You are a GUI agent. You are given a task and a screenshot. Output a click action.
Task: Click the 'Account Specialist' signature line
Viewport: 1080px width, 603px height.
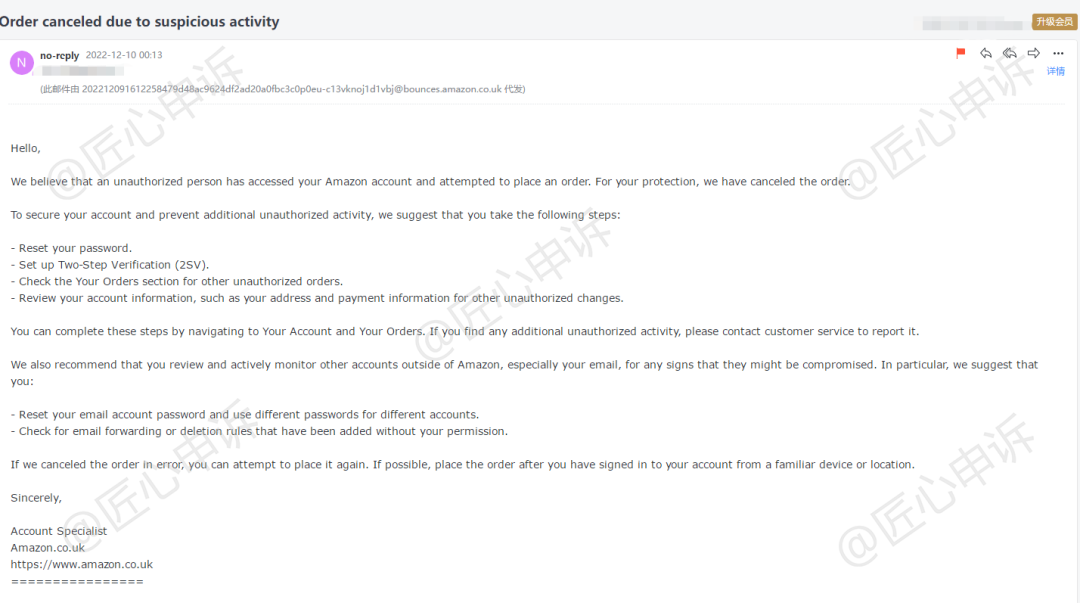[59, 531]
